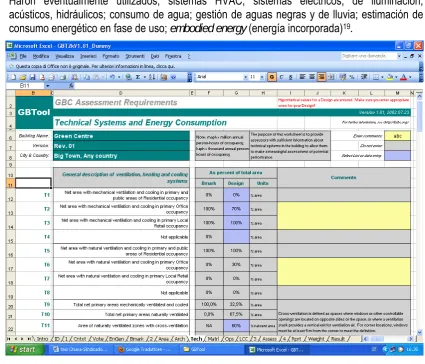The image size is (425, 364).
Task: Switch to the Intro sheet tab
Action: pyautogui.click(x=42, y=339)
